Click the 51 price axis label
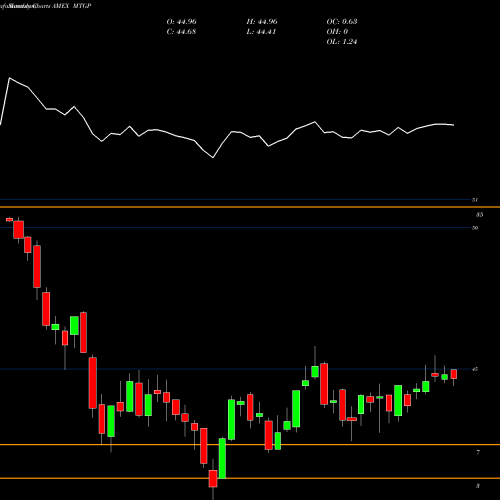Viewport: 500px width, 500px height. pyautogui.click(x=475, y=200)
